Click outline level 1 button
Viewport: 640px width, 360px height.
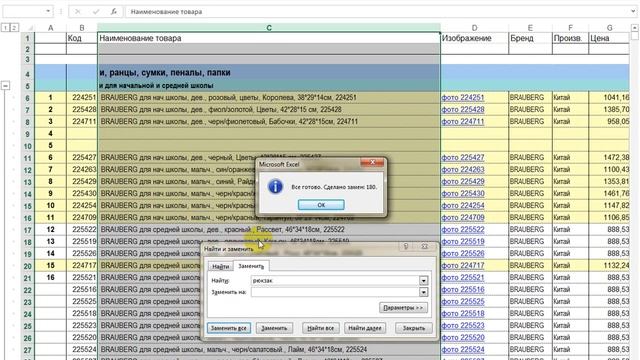[x=5, y=27]
